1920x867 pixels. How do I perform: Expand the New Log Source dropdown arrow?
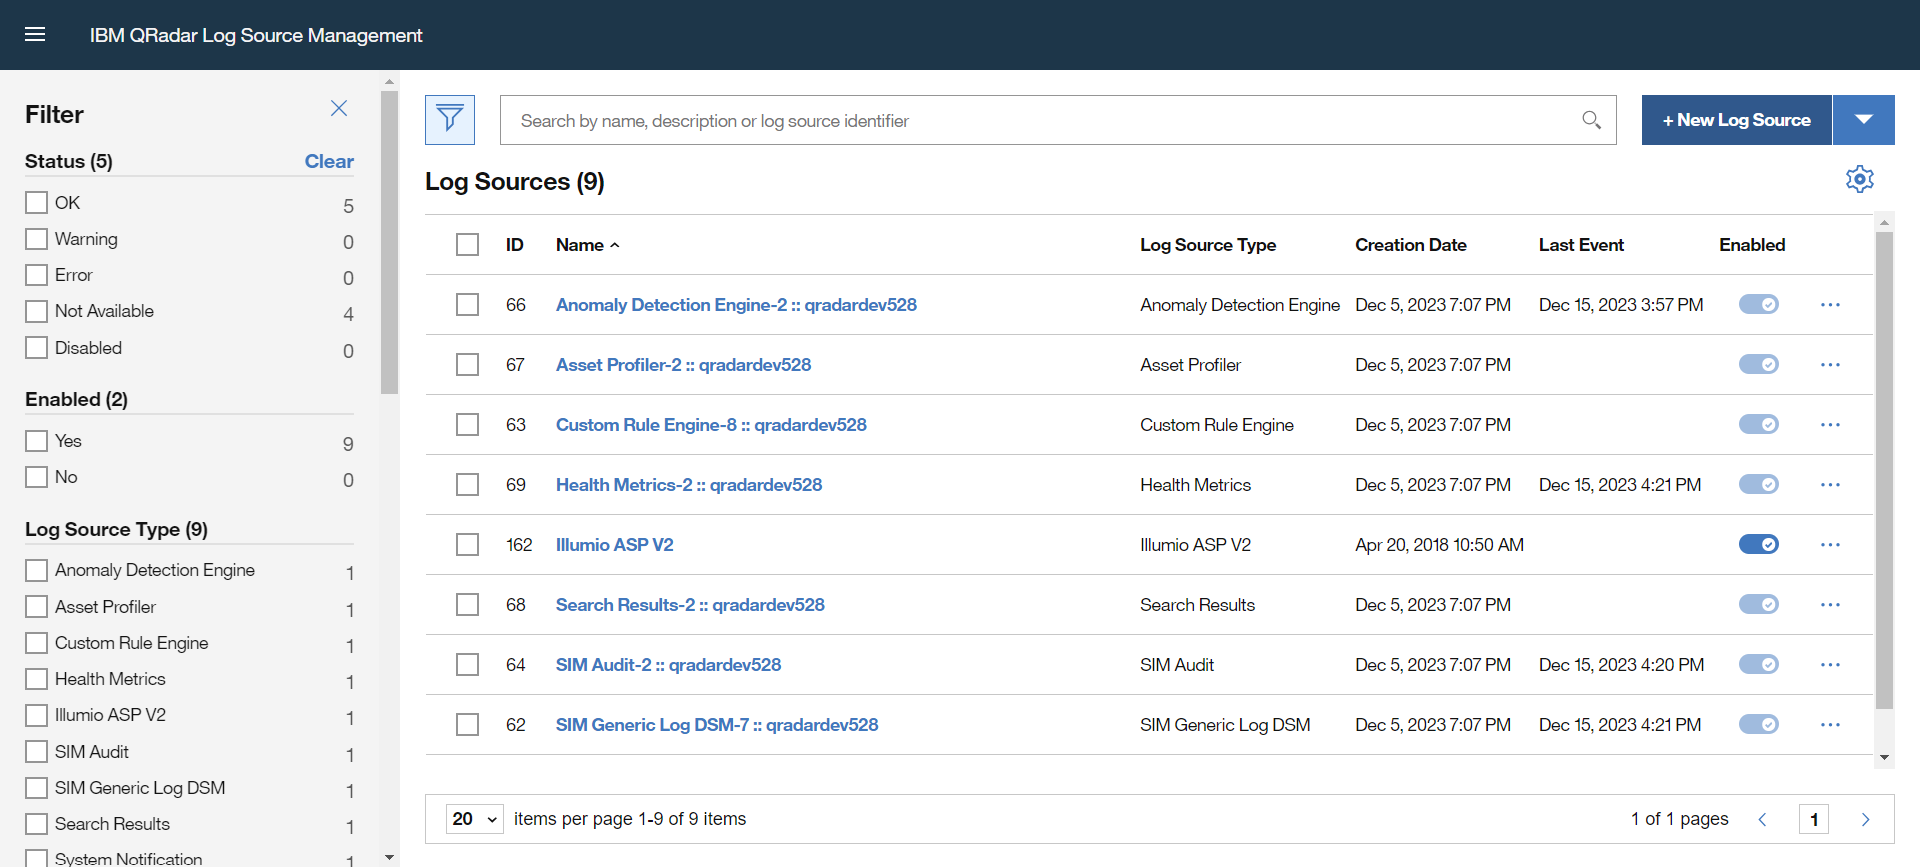pyautogui.click(x=1863, y=120)
